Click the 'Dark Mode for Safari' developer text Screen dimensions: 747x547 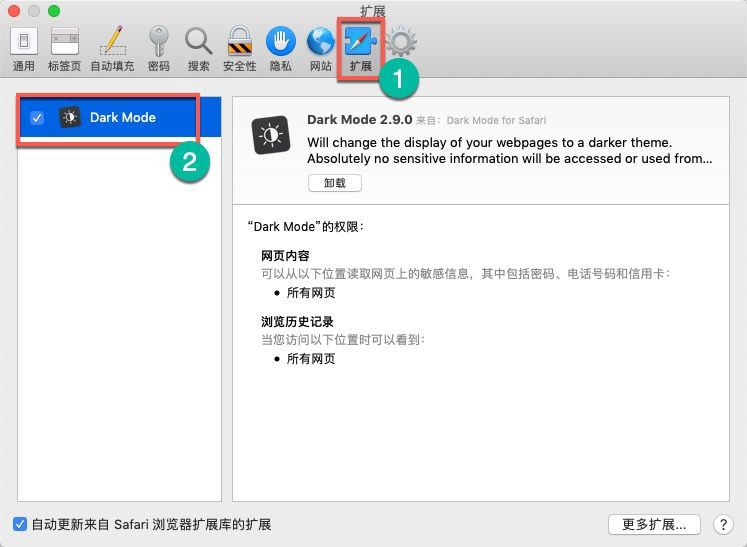pos(496,121)
